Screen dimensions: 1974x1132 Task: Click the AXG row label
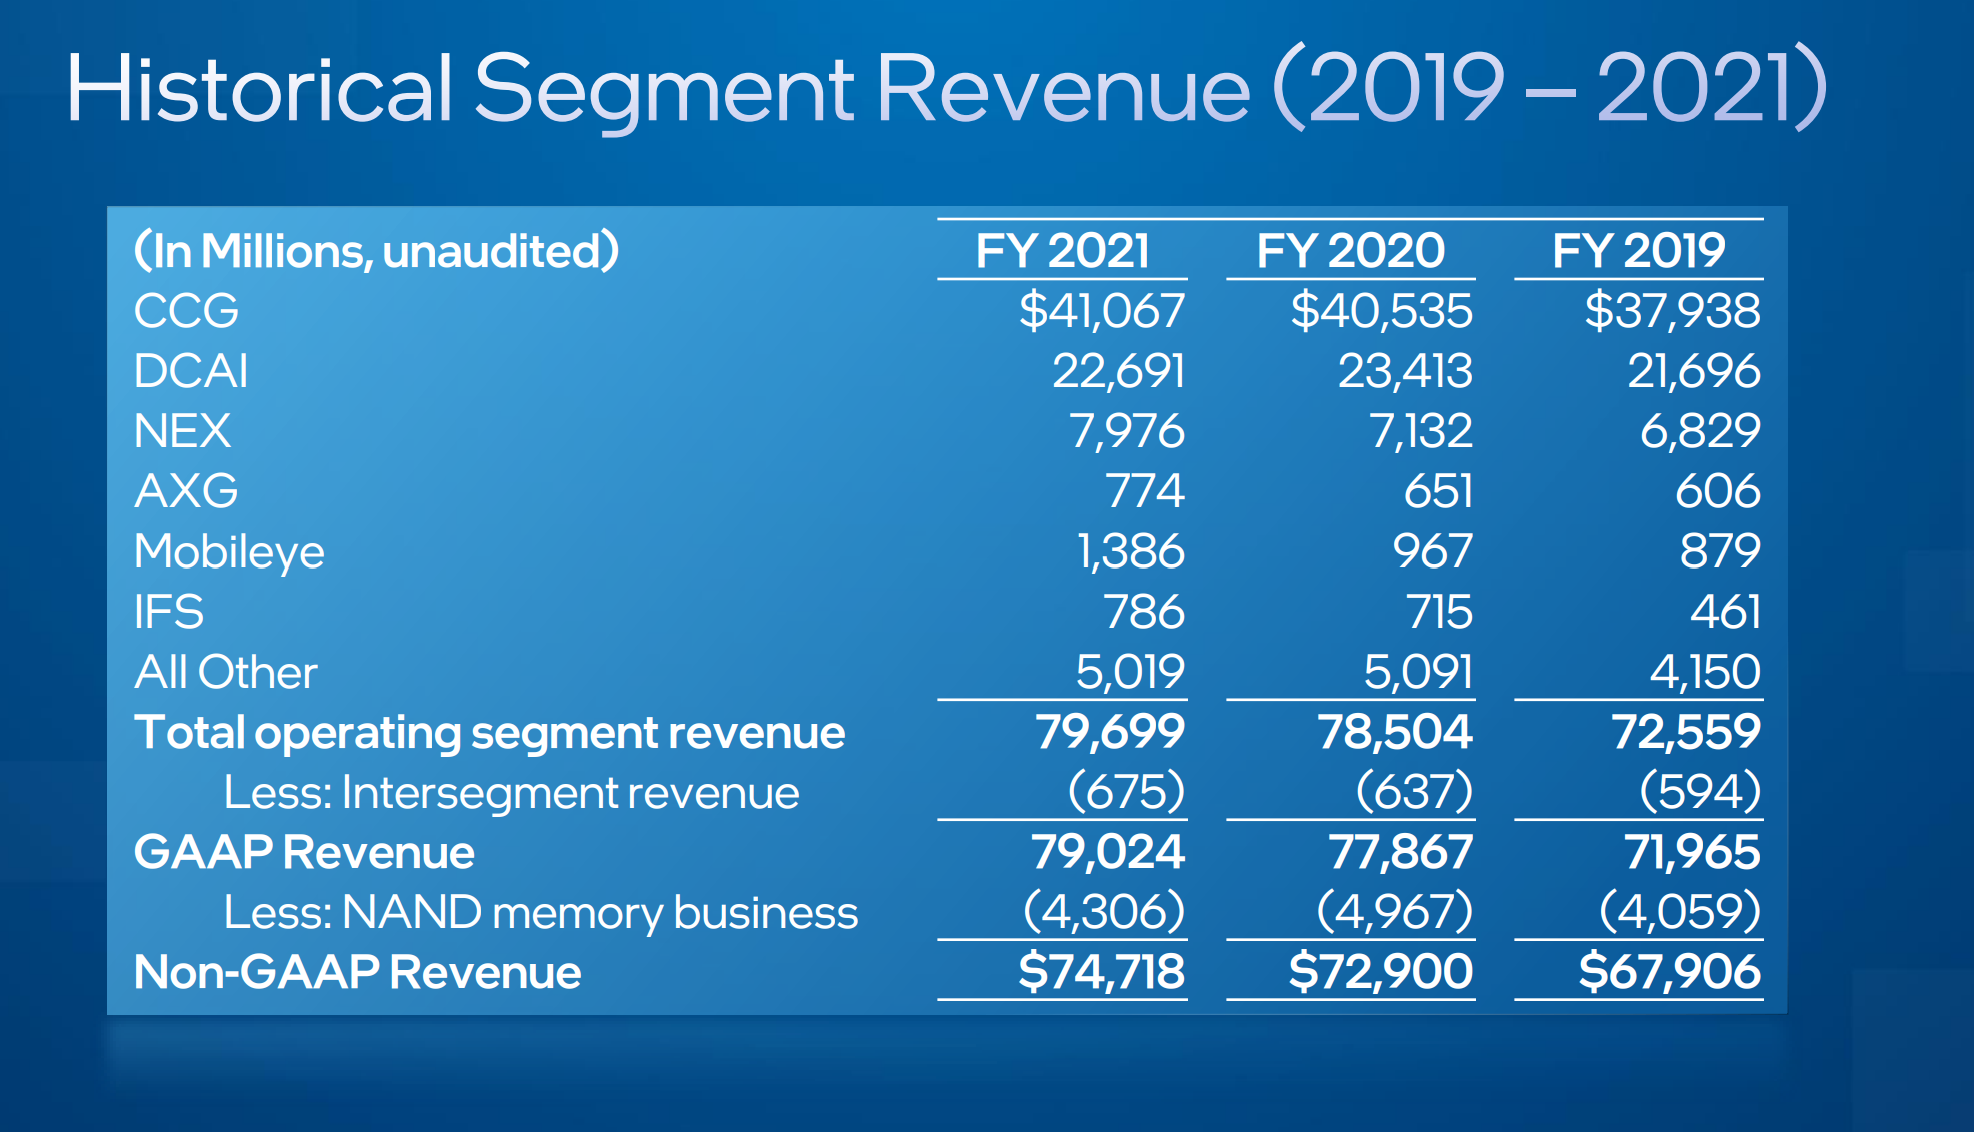pos(186,491)
